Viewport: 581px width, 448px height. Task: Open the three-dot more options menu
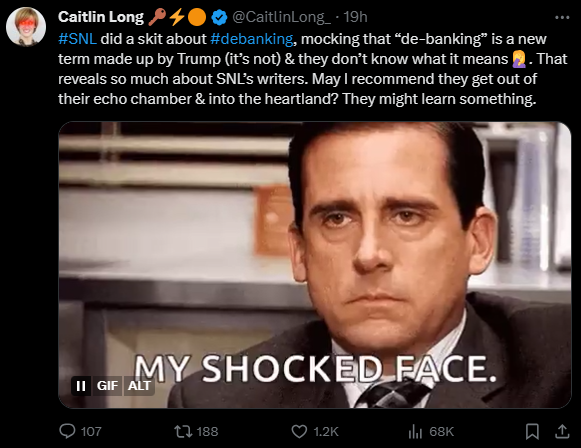(562, 17)
